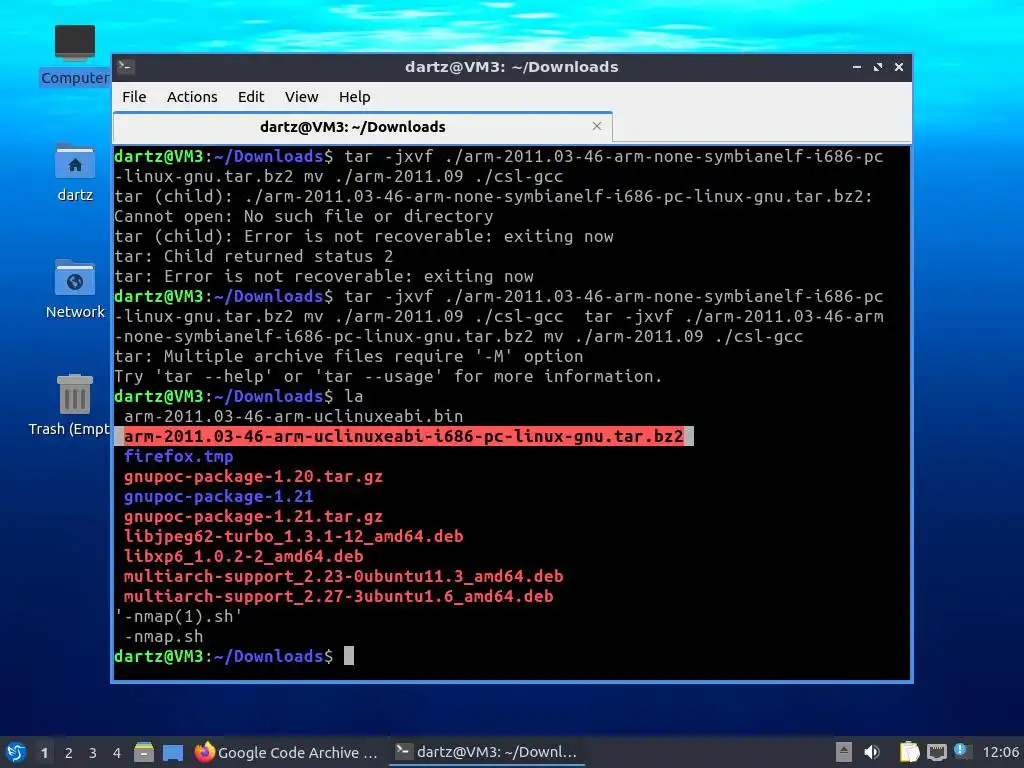Viewport: 1024px width, 768px height.
Task: Click the -nmap.sh file name
Action: pyautogui.click(x=163, y=636)
